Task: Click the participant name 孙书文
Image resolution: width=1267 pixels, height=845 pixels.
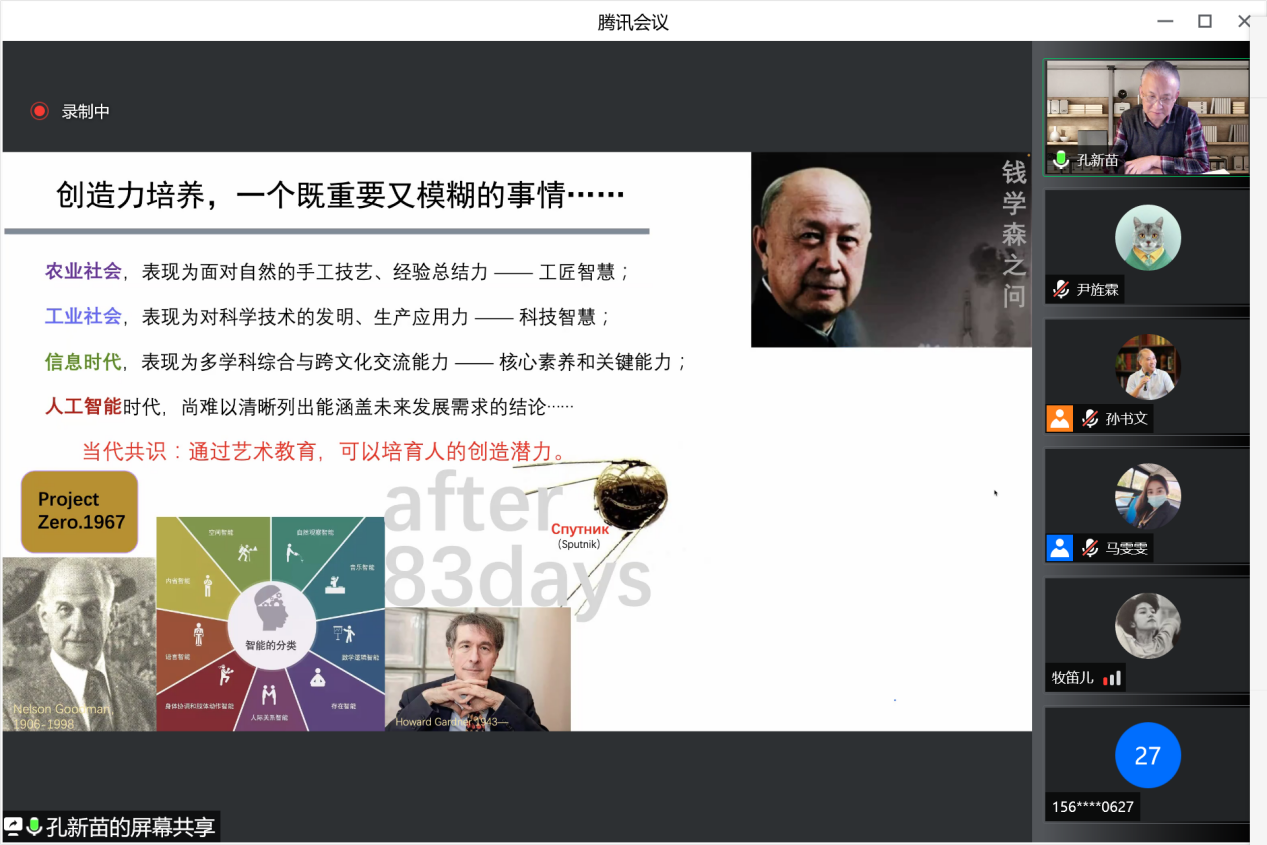Action: pyautogui.click(x=1127, y=419)
